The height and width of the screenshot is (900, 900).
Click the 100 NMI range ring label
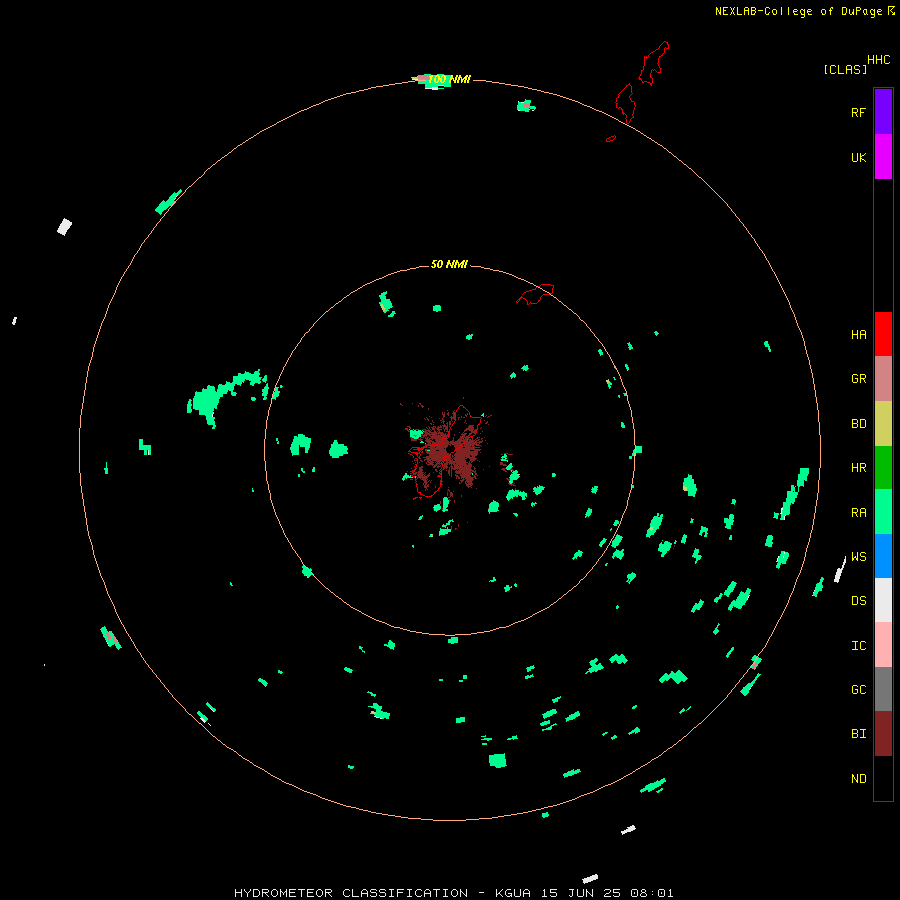449,79
